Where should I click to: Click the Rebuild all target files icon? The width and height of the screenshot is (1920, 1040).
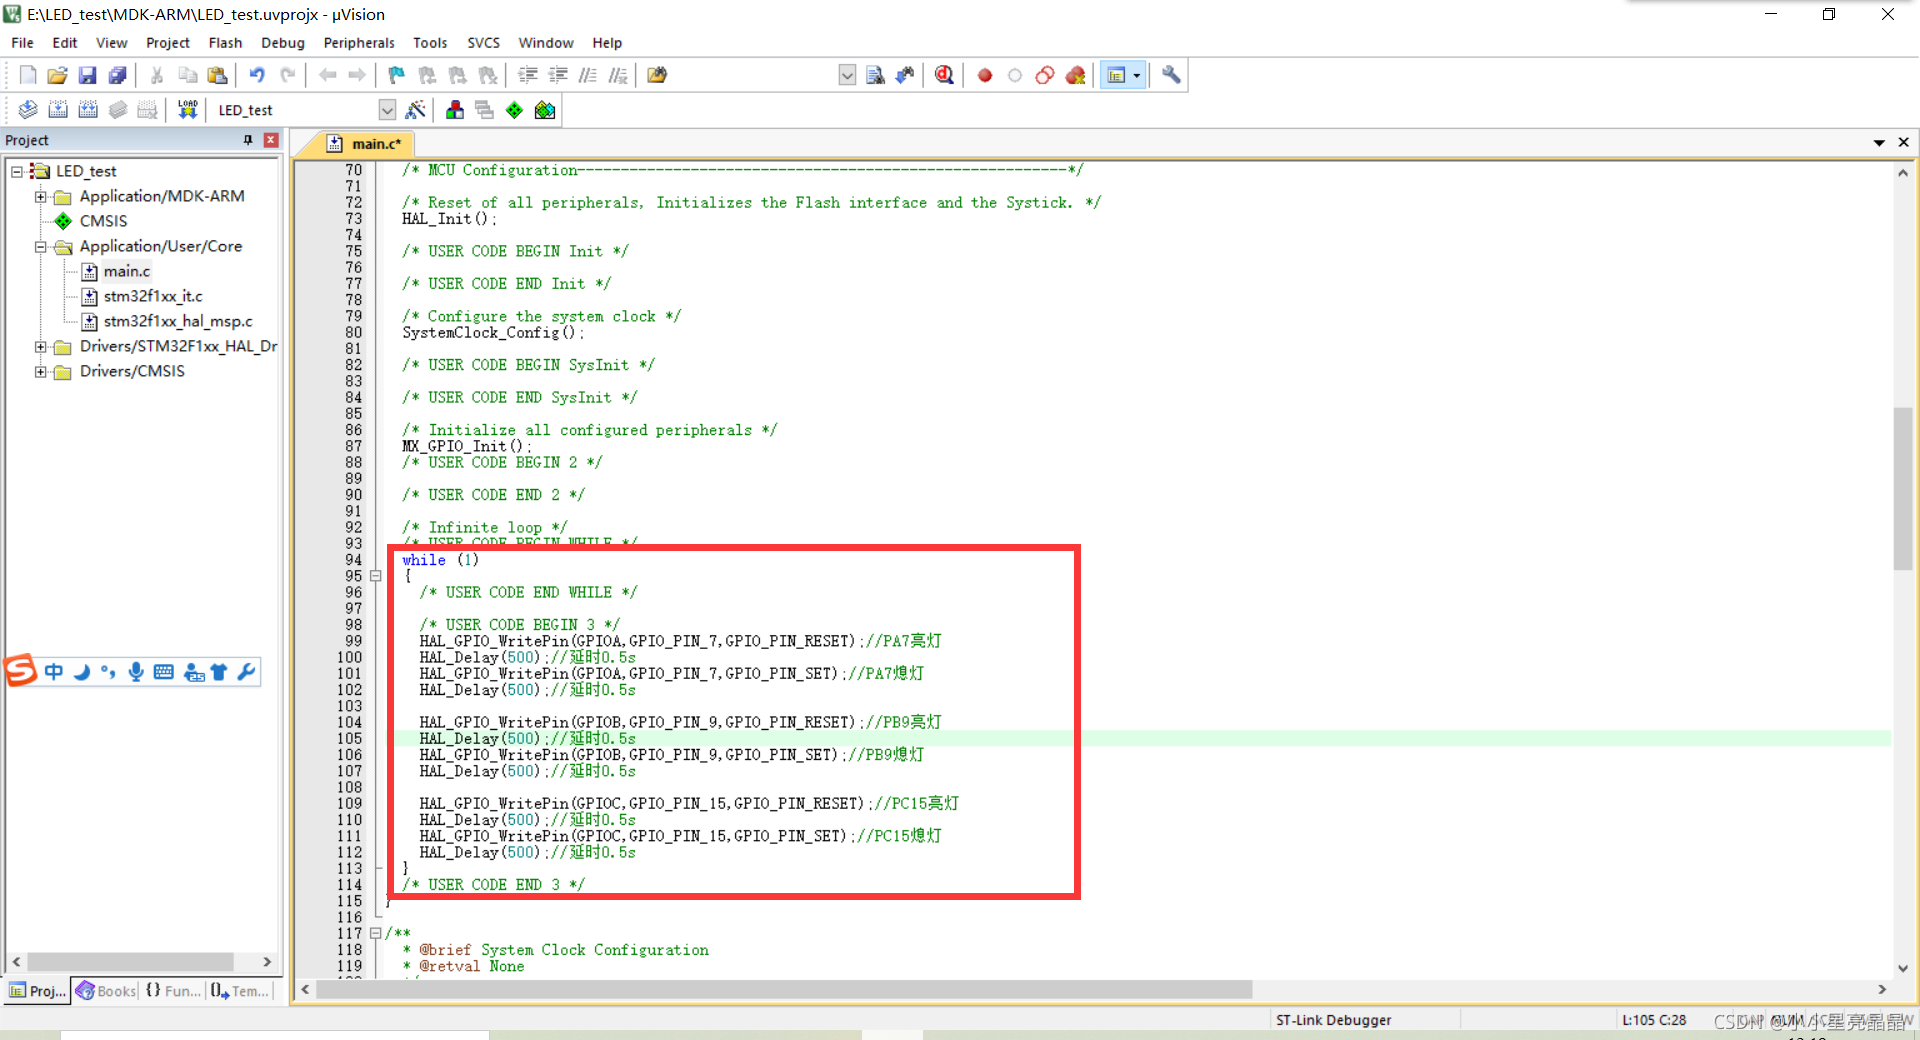pyautogui.click(x=88, y=110)
